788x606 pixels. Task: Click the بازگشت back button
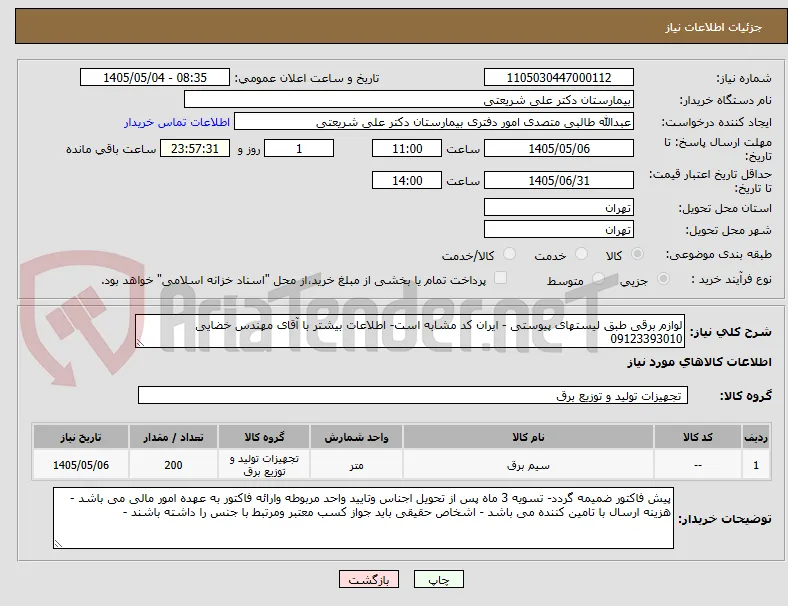pos(369,579)
